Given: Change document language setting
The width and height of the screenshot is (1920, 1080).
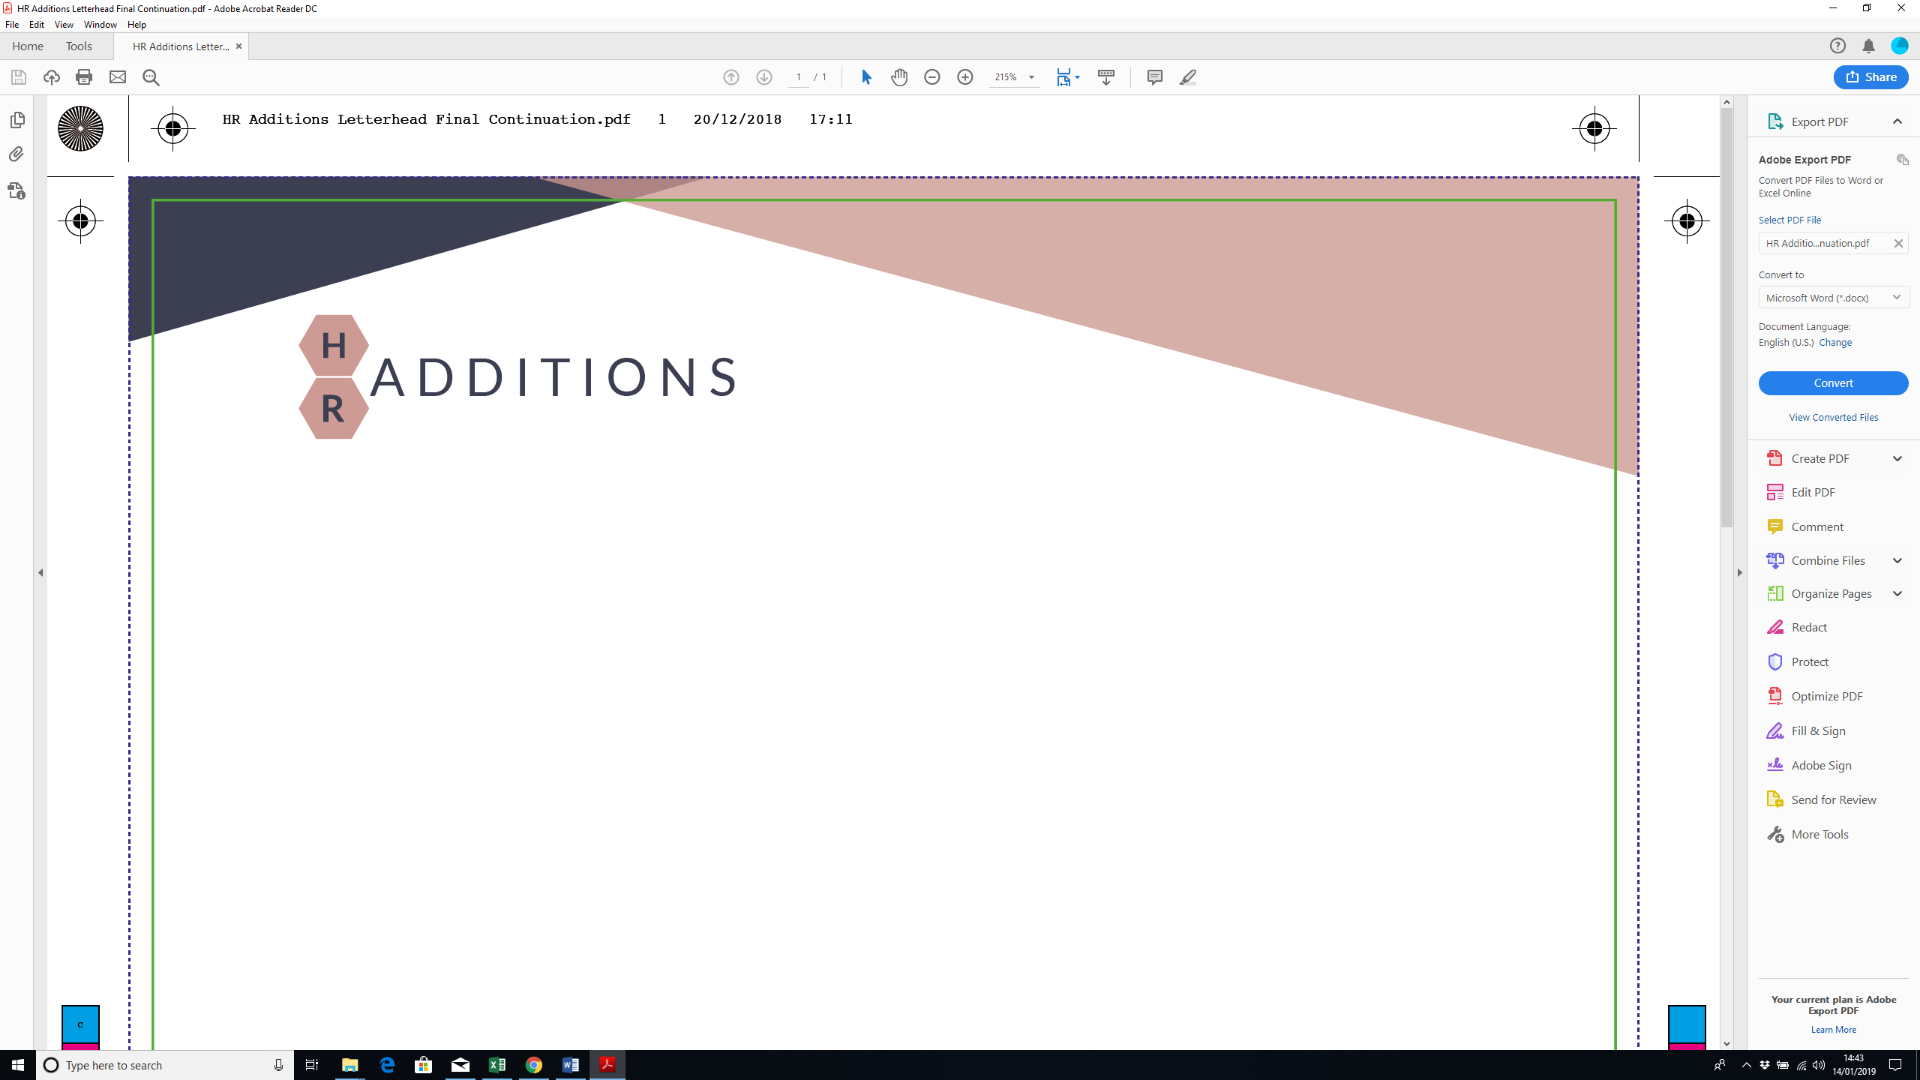Looking at the screenshot, I should [x=1836, y=342].
